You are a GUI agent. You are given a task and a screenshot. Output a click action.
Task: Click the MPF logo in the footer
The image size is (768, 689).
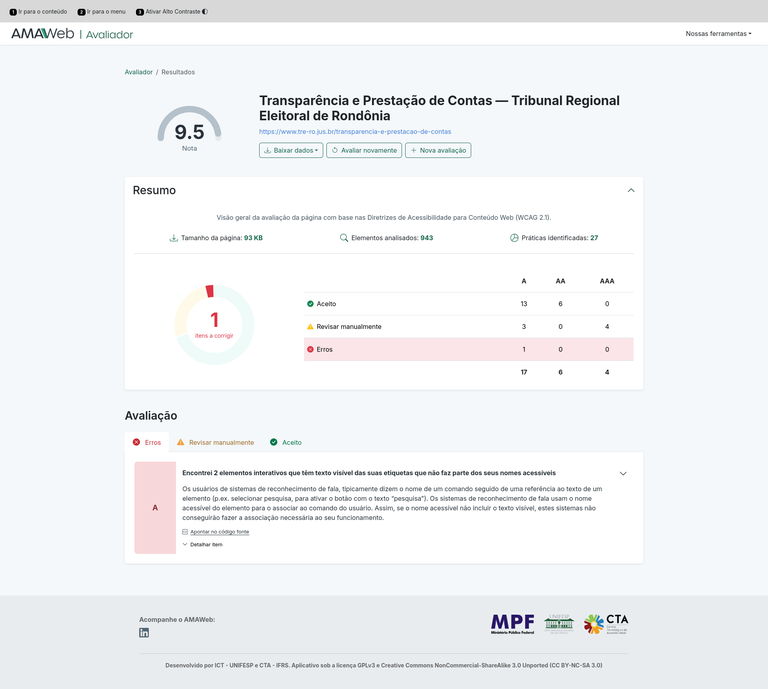(513, 624)
